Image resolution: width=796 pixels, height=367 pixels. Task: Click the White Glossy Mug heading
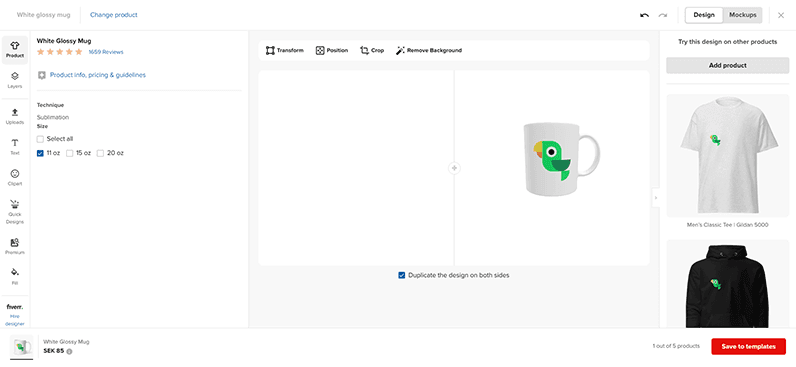(64, 41)
